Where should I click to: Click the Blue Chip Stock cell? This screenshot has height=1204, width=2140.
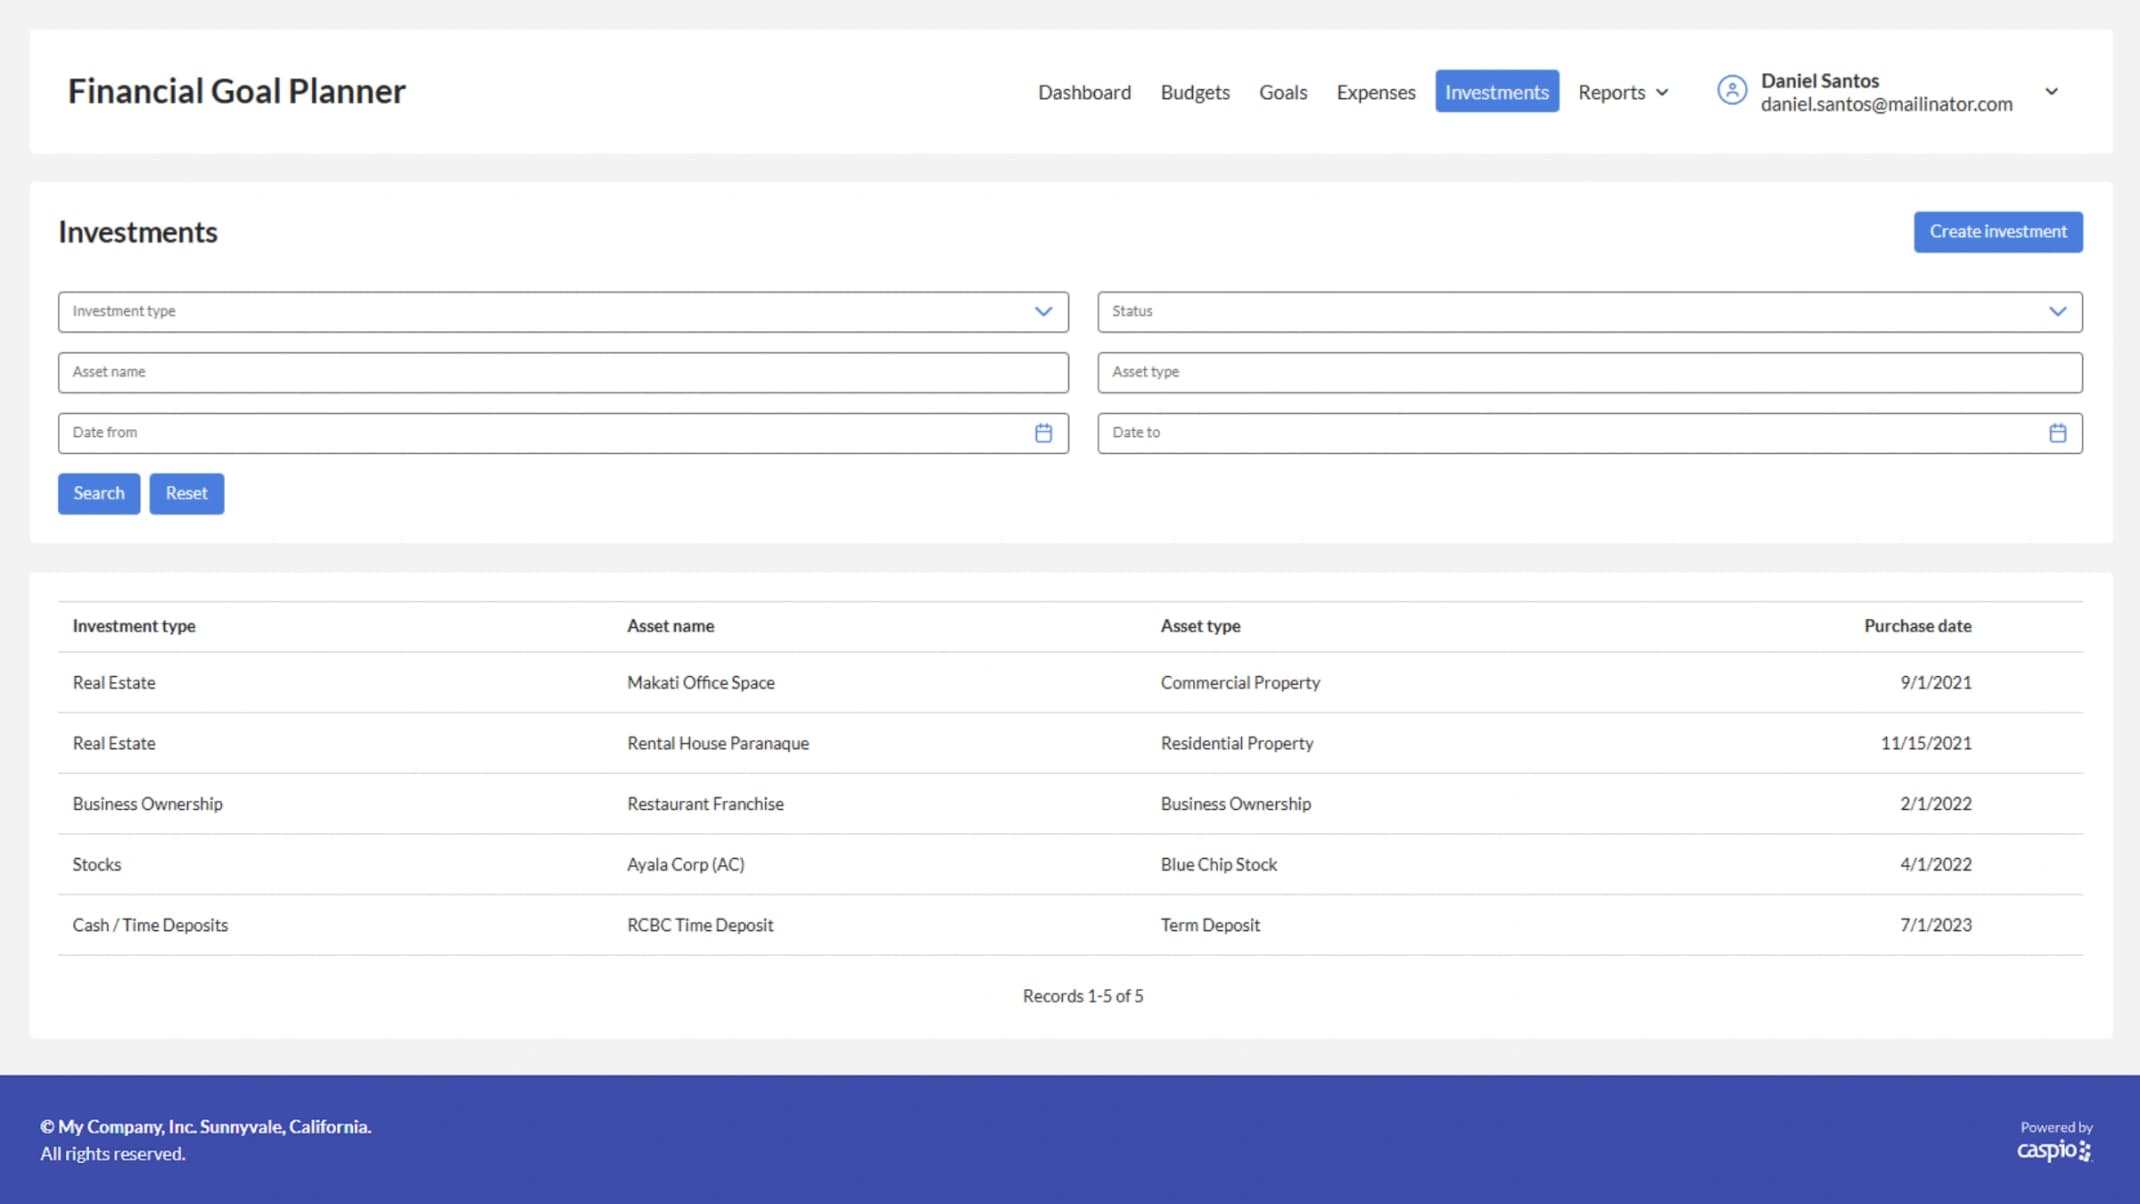tap(1218, 865)
